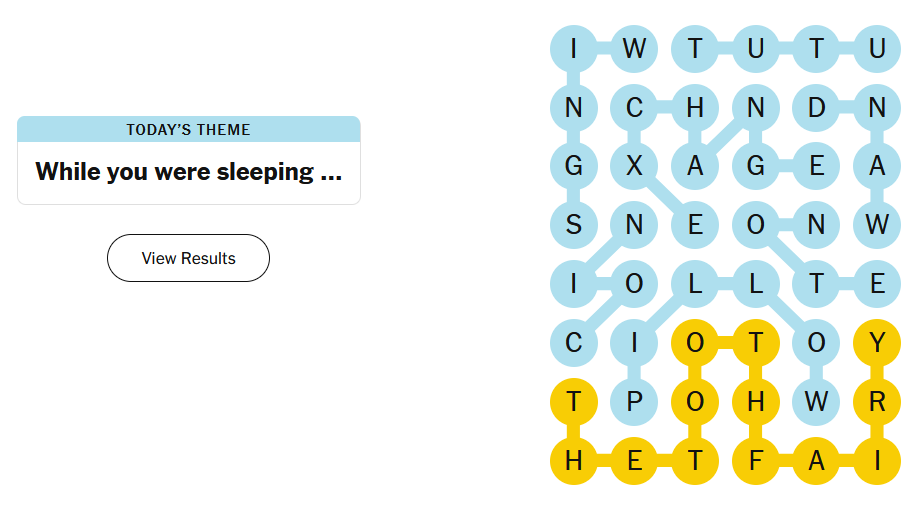Choose the yellow letter R tile

coord(877,402)
